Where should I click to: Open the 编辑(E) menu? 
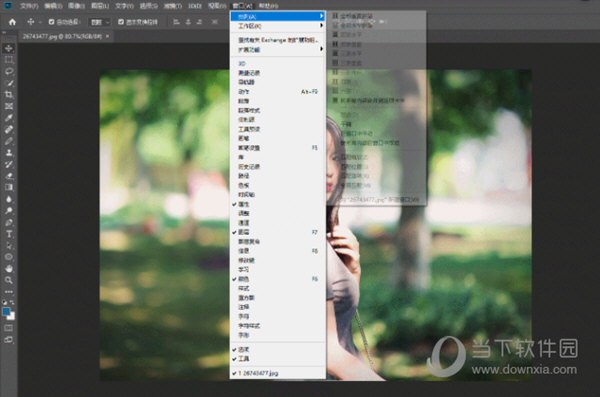(x=53, y=6)
